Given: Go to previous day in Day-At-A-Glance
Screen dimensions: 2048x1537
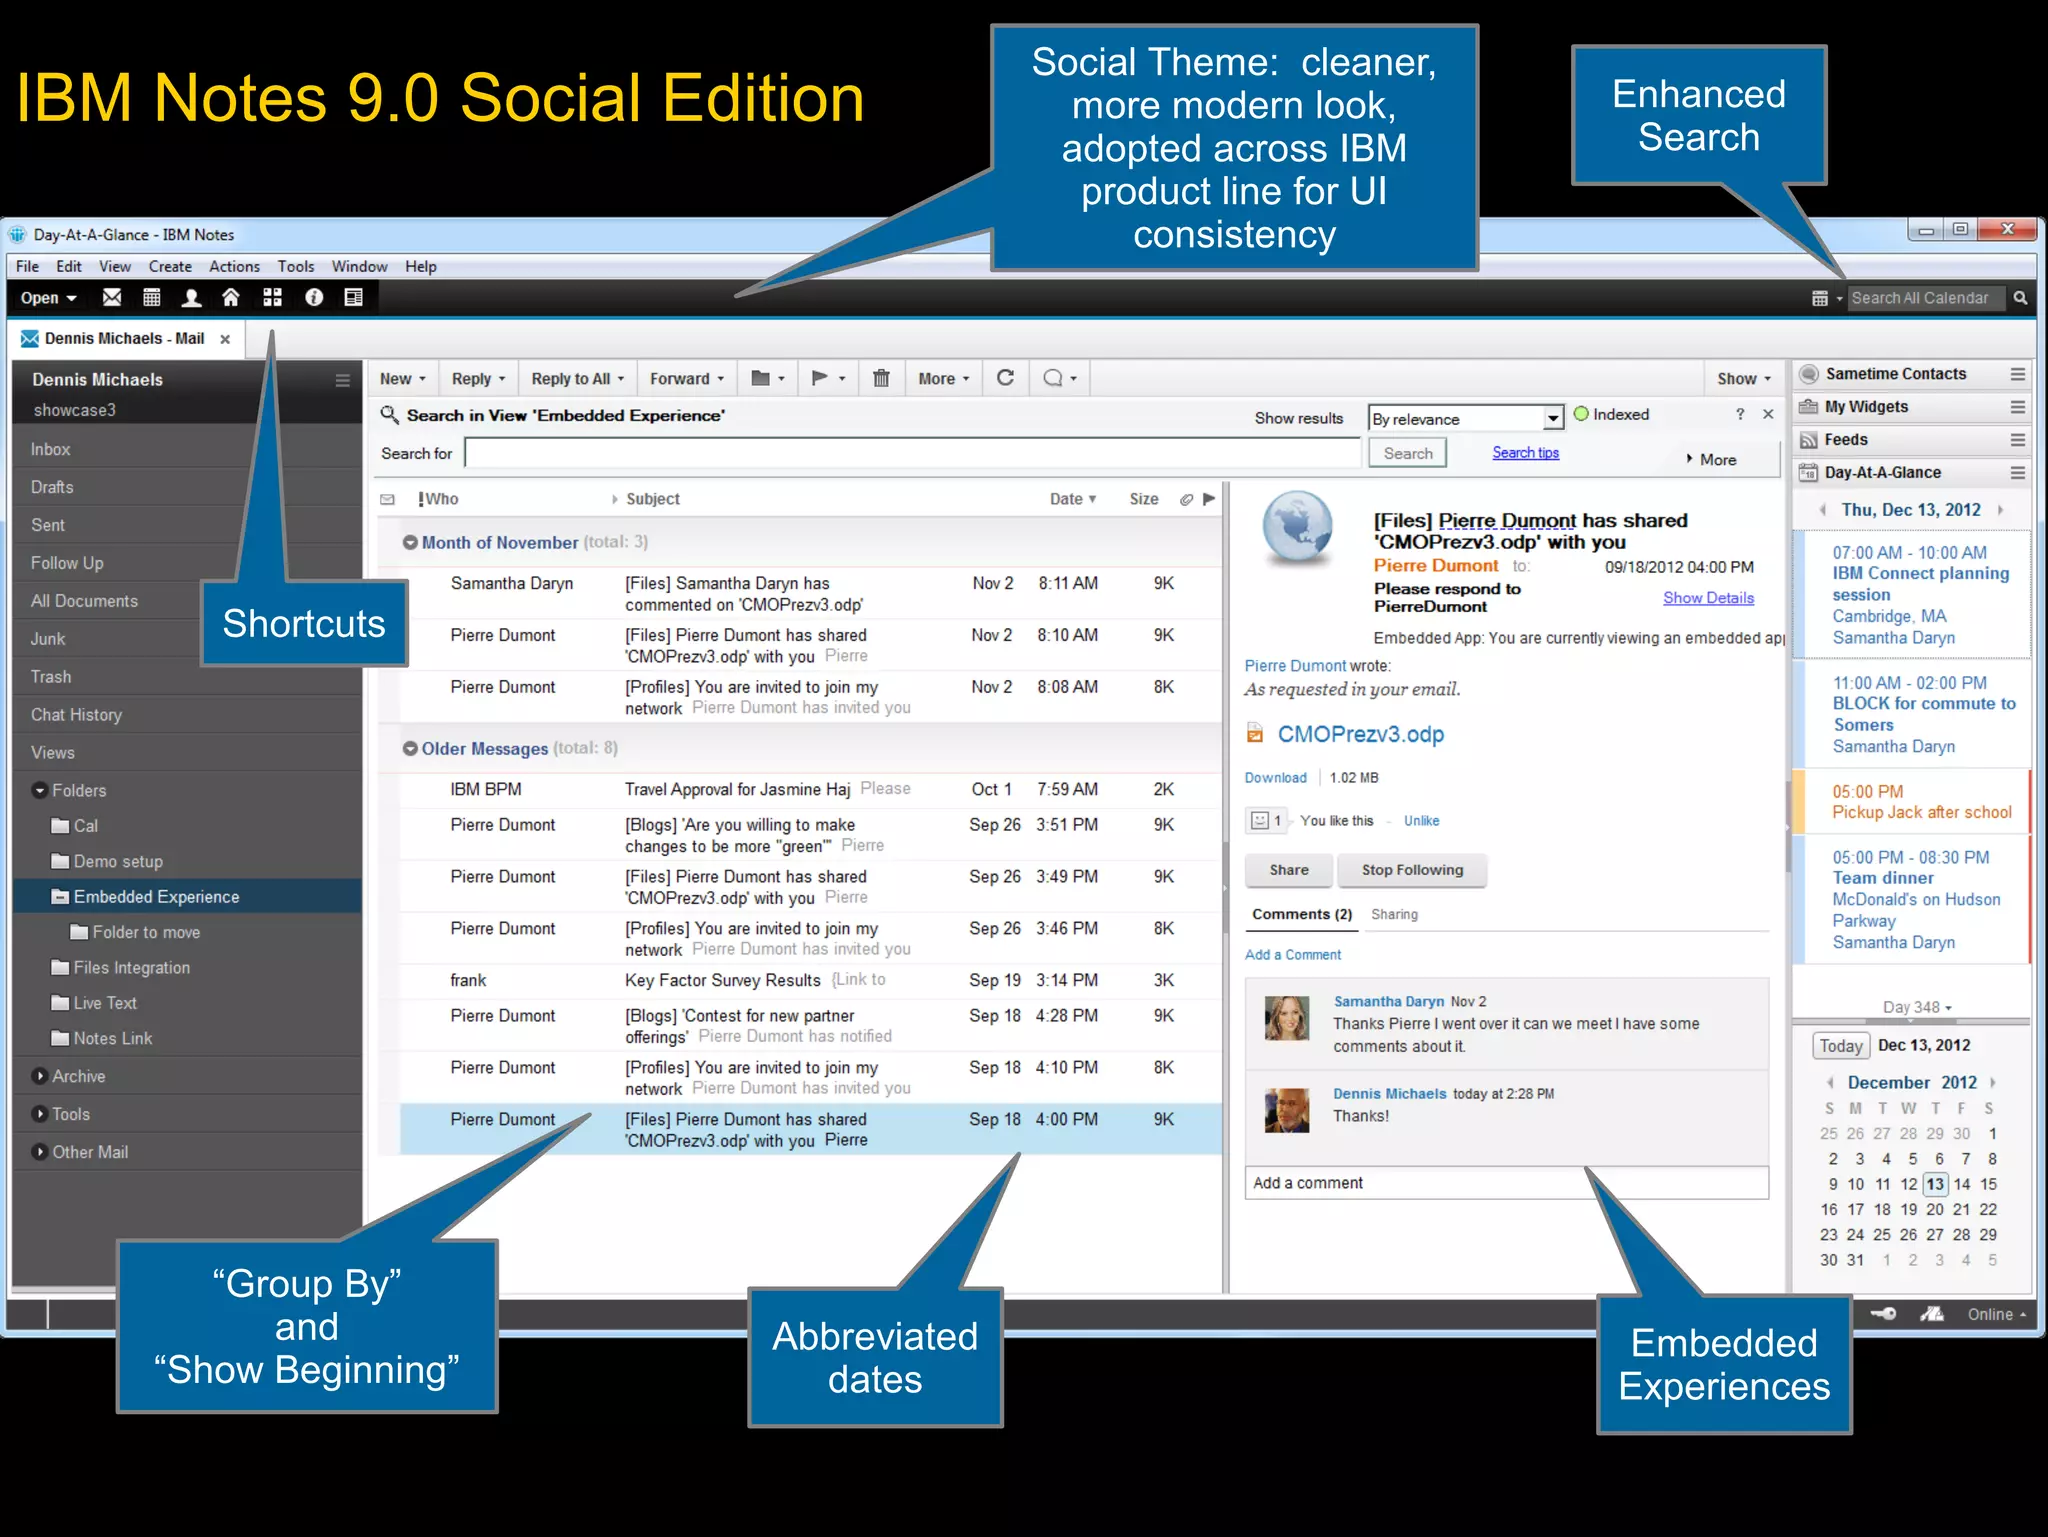Looking at the screenshot, I should pyautogui.click(x=1823, y=510).
